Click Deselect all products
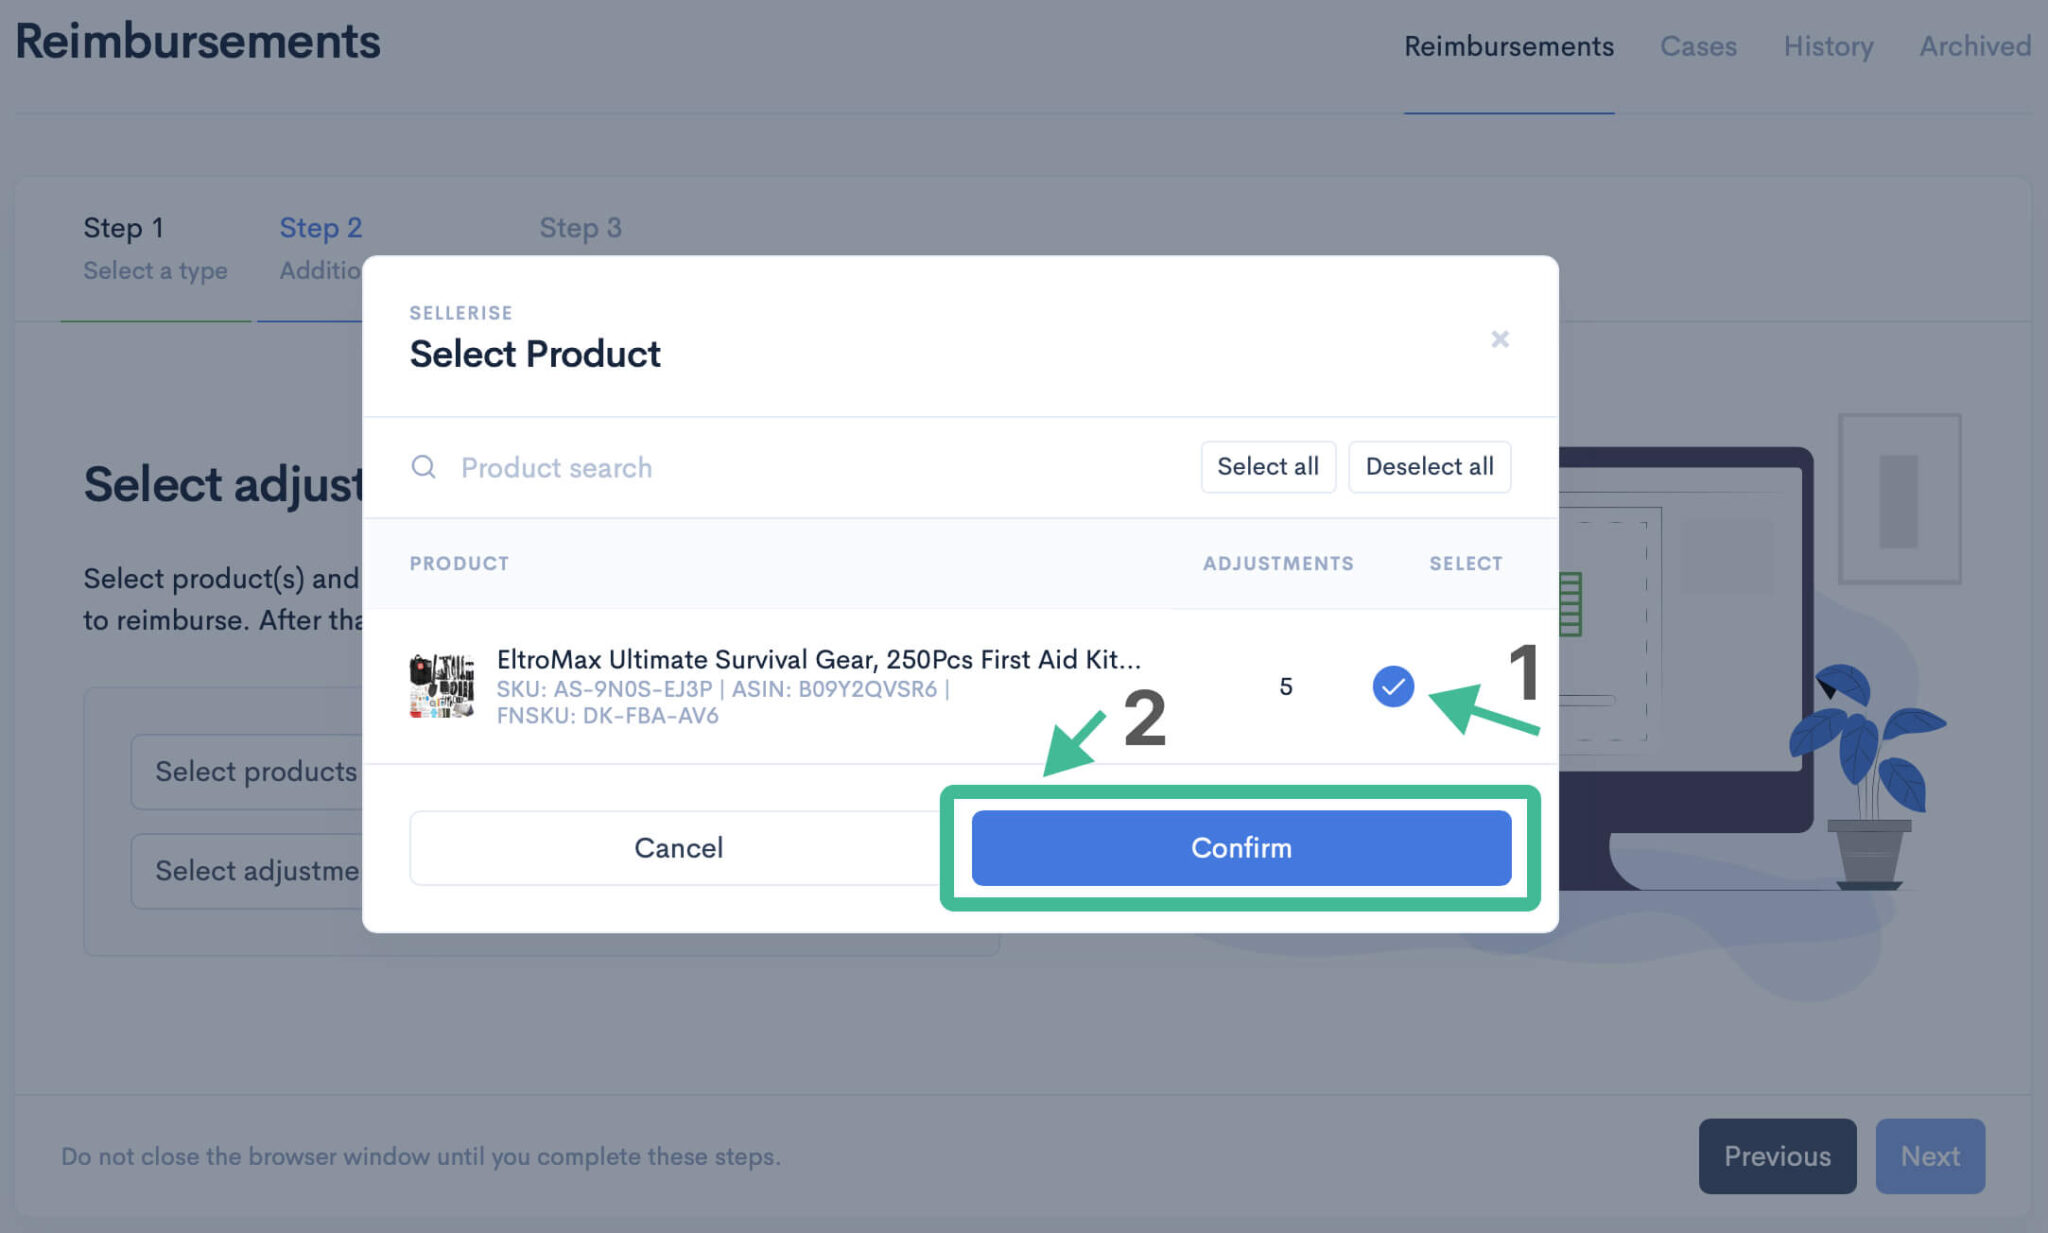This screenshot has height=1233, width=2048. 1429,466
